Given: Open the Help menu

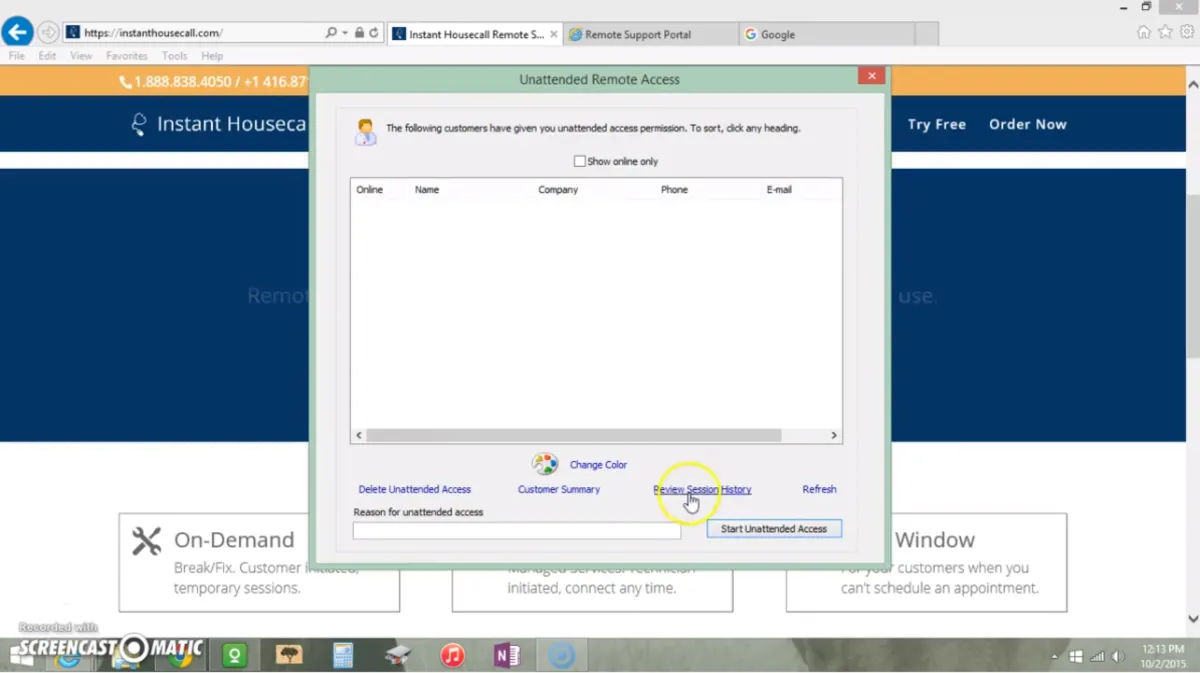Looking at the screenshot, I should click(x=212, y=56).
